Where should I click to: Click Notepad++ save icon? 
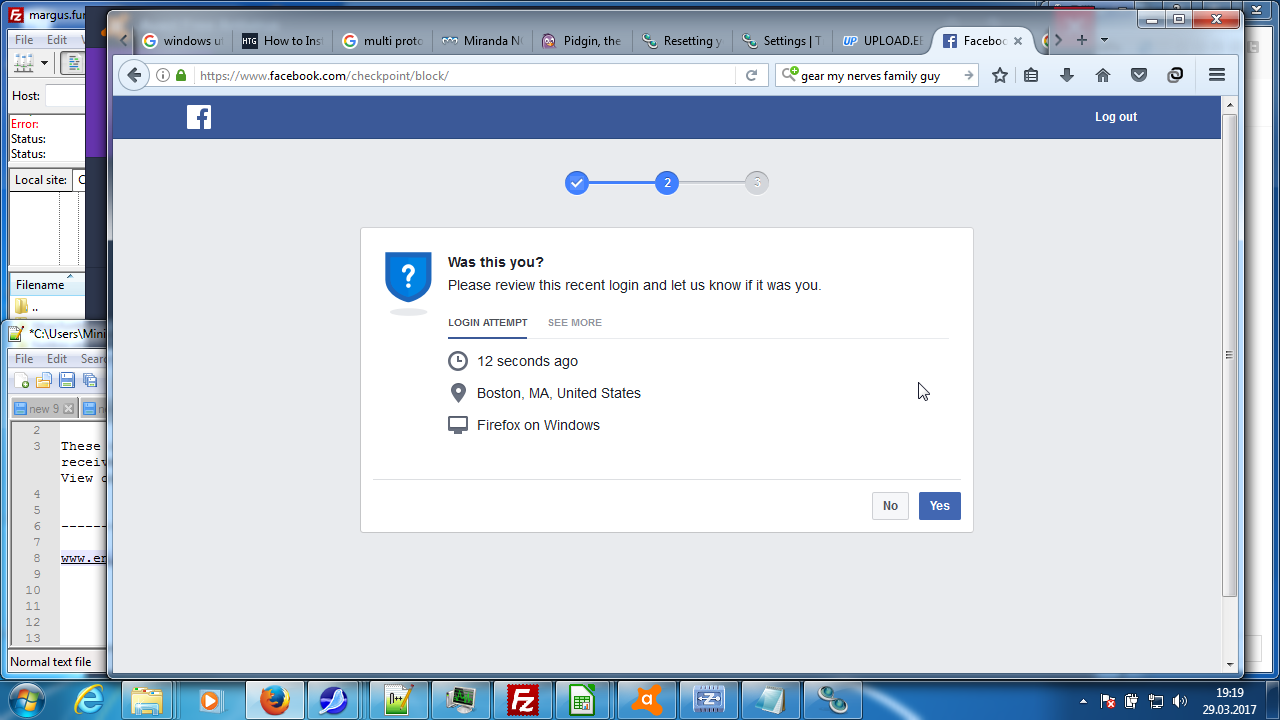click(x=67, y=380)
